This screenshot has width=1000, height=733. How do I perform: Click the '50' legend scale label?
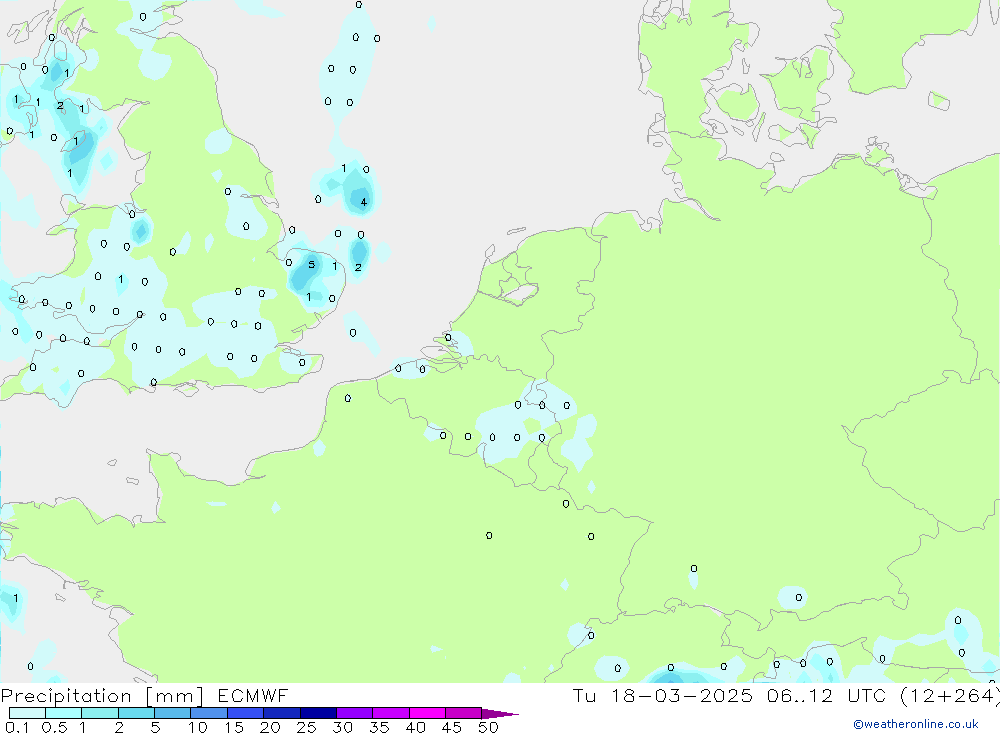tap(489, 727)
